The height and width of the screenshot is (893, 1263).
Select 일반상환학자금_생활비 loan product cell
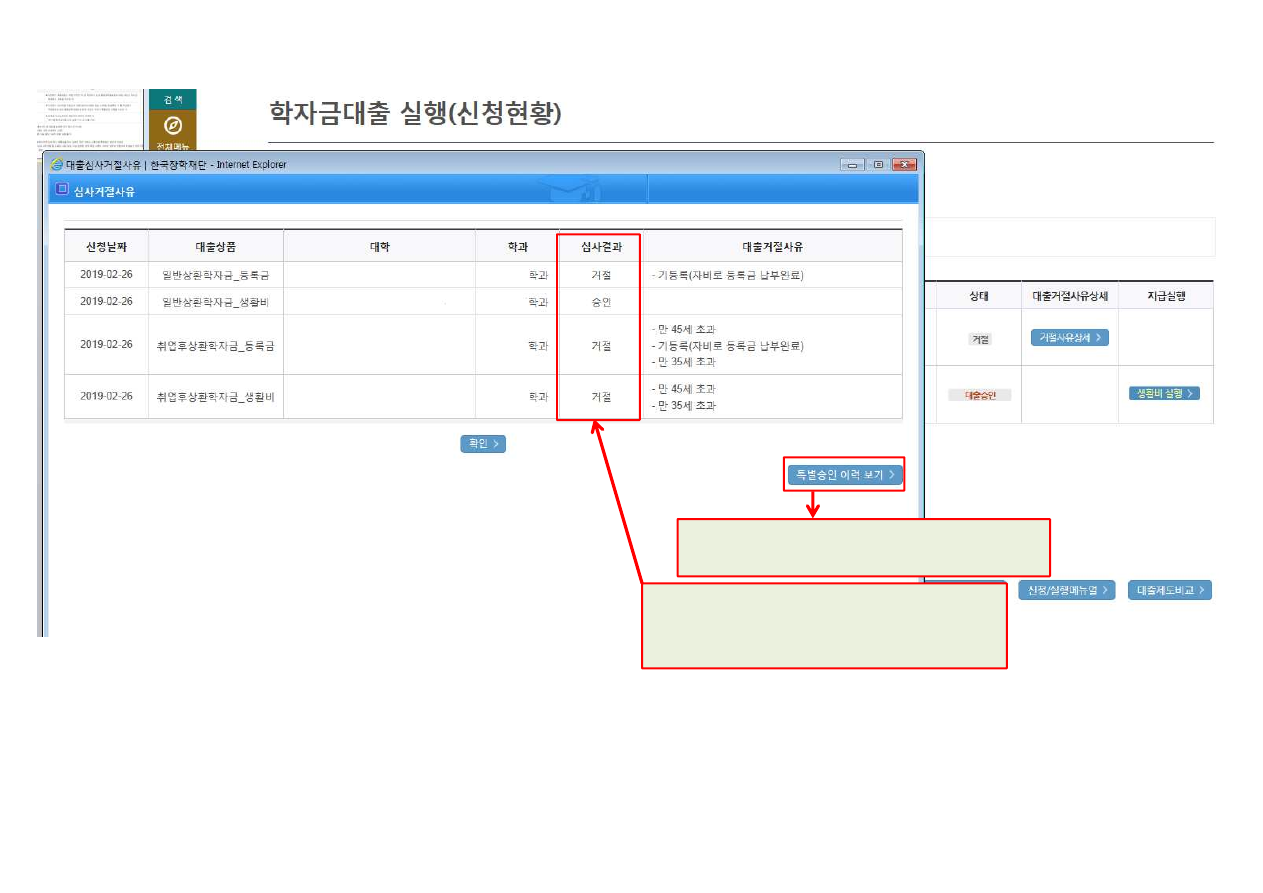point(216,301)
